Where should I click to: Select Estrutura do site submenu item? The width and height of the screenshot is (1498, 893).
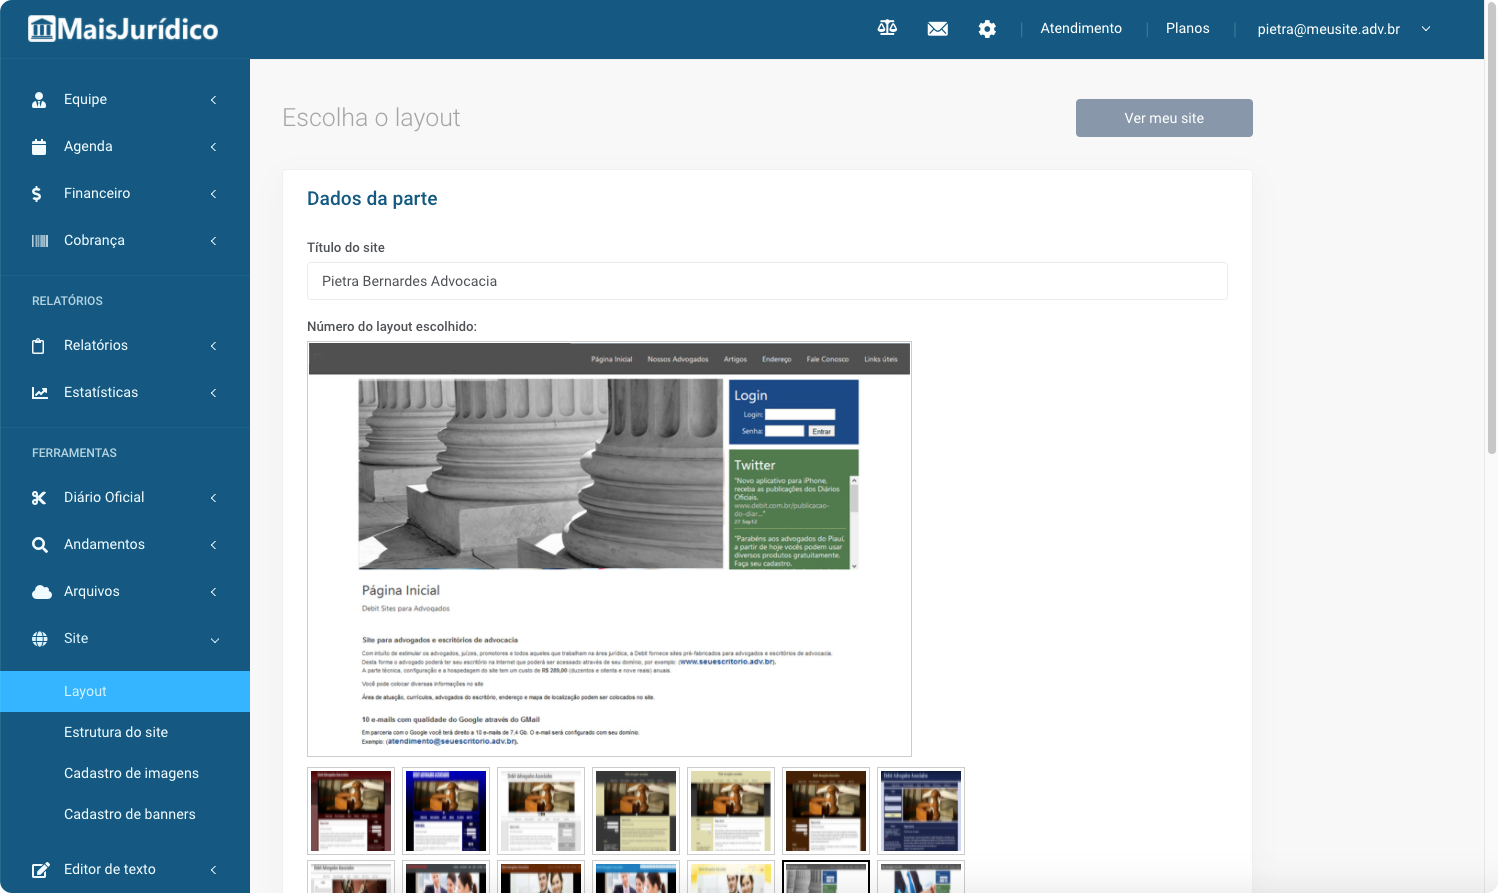[116, 732]
